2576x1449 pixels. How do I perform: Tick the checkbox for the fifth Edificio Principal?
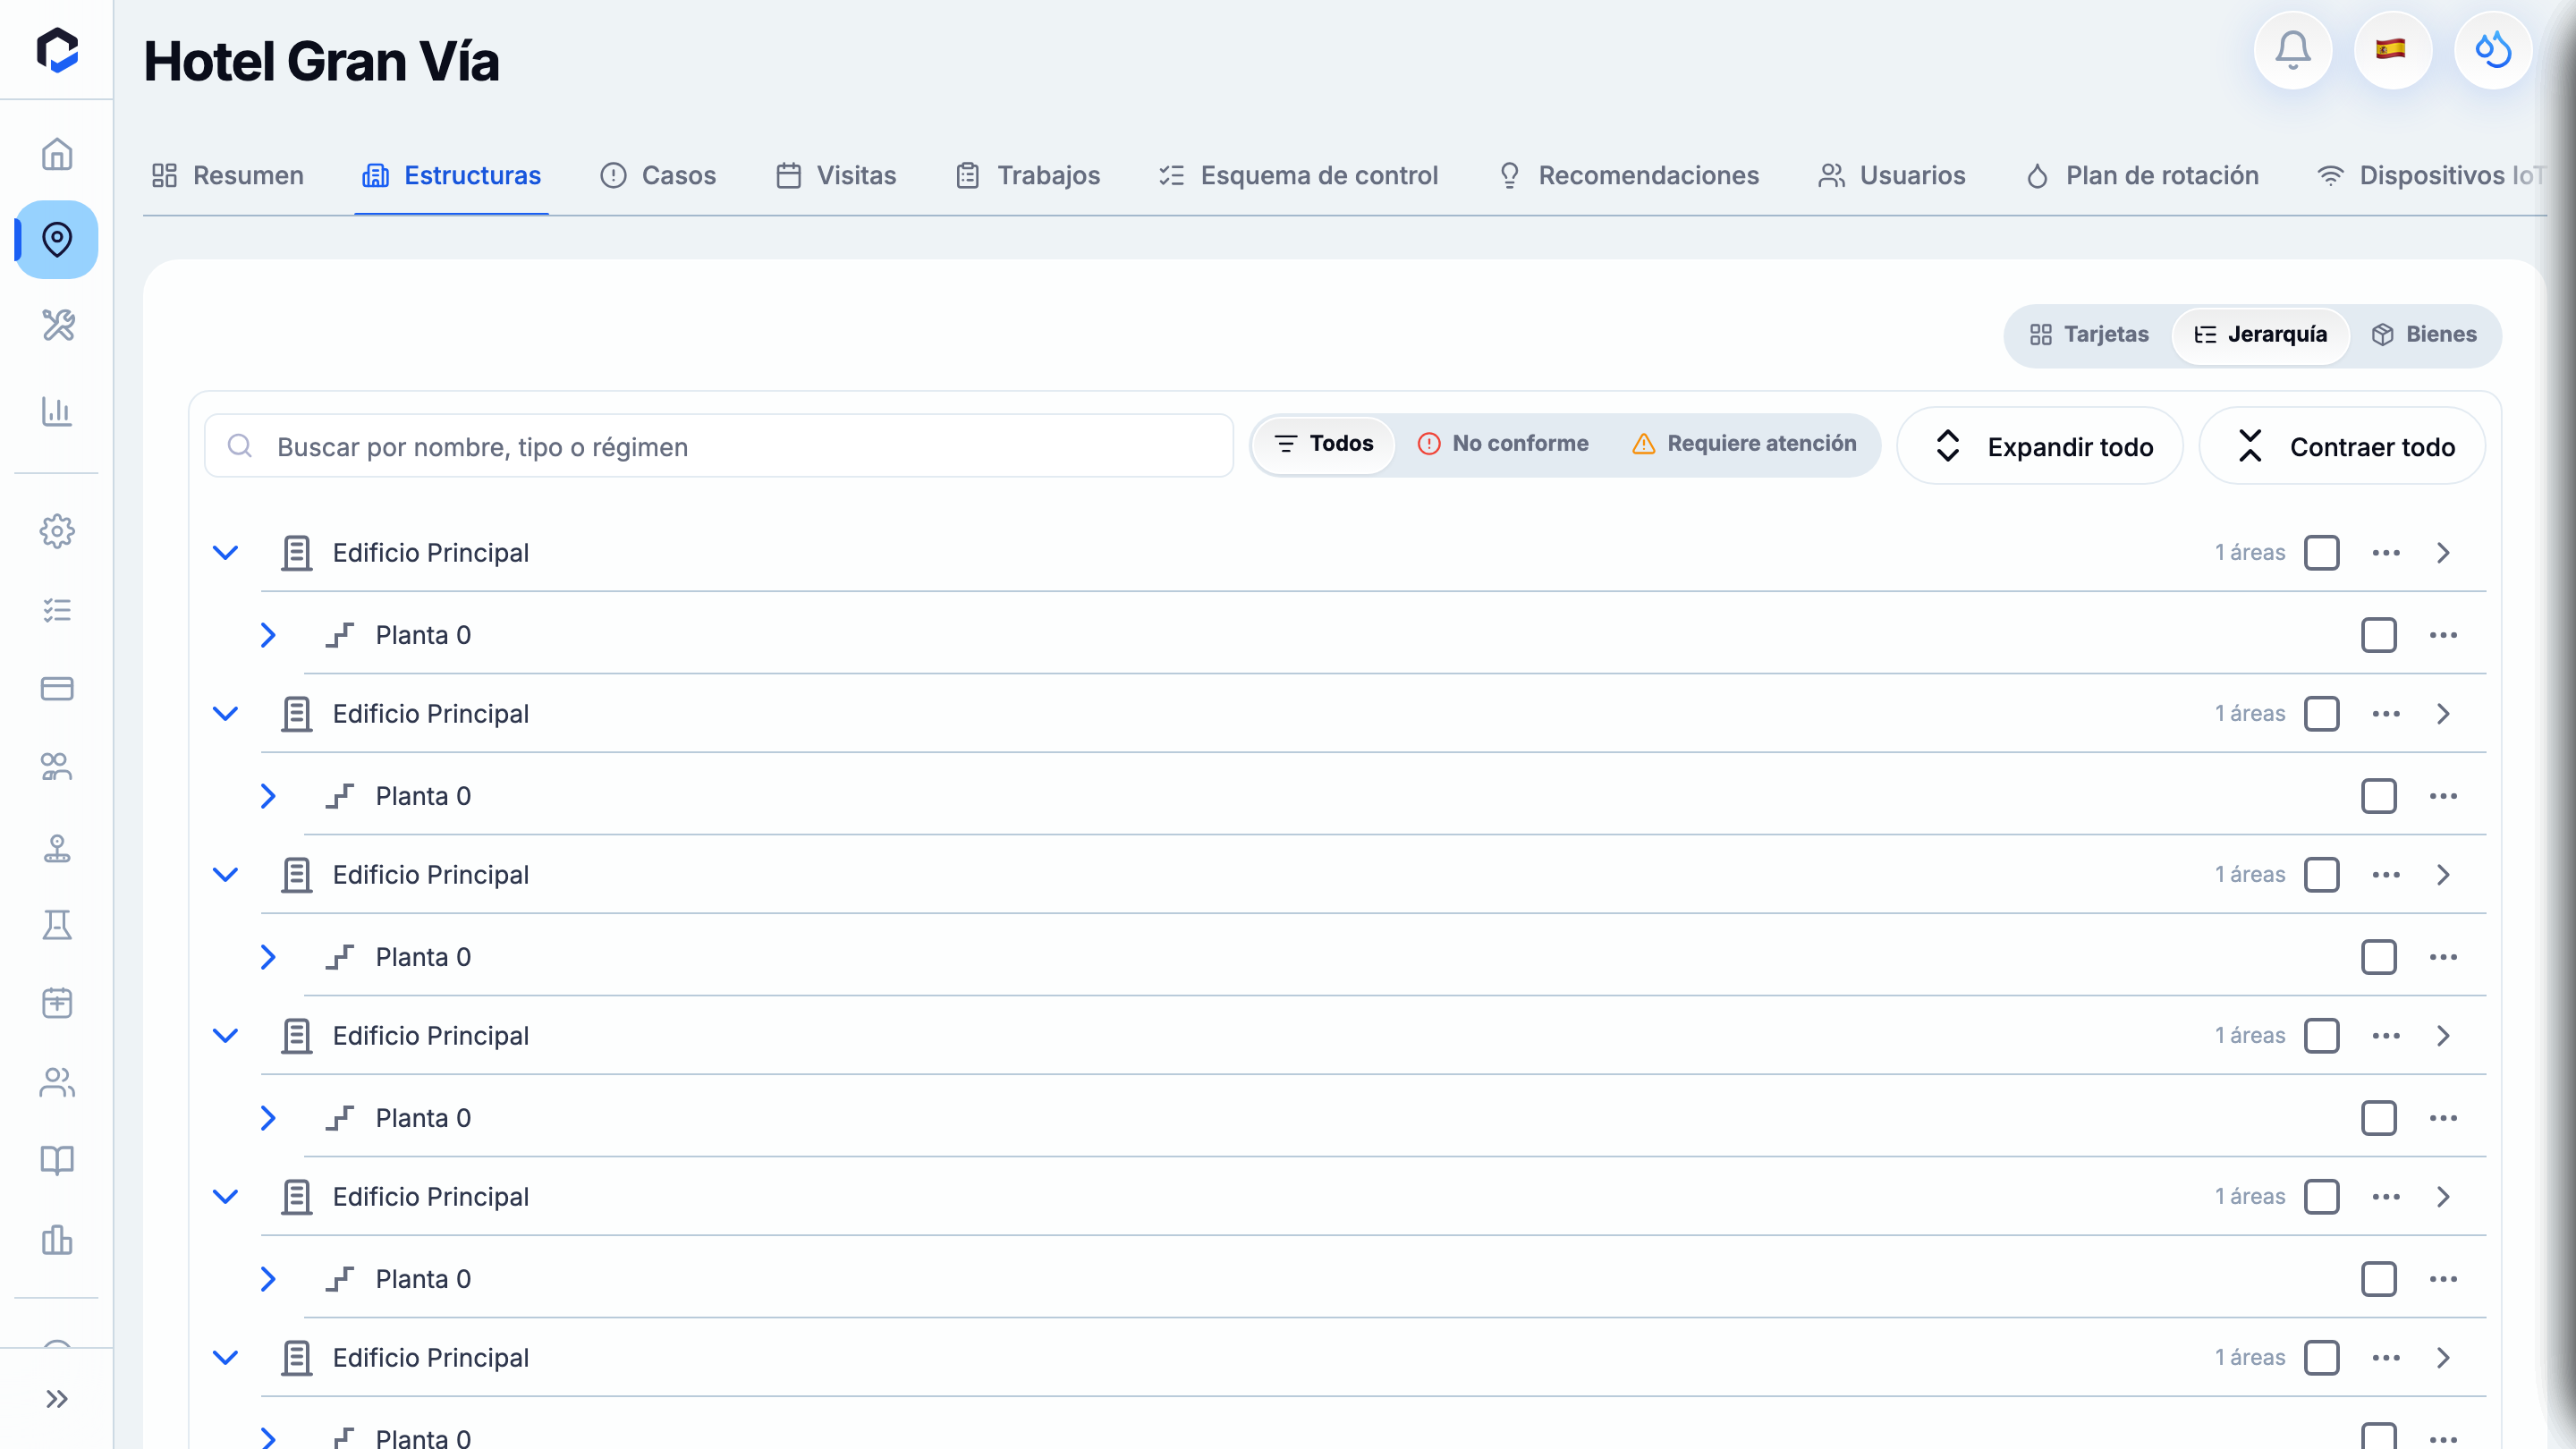(2321, 1197)
